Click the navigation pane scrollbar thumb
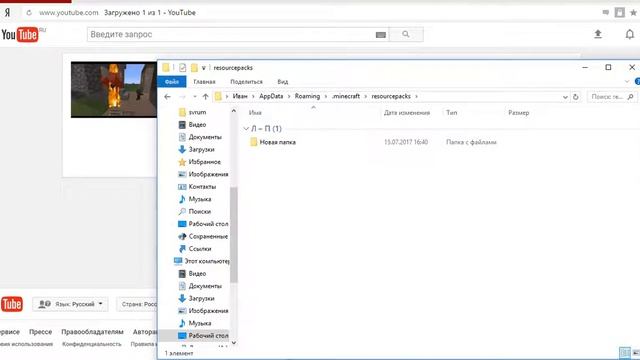640x360 pixels. 233,235
